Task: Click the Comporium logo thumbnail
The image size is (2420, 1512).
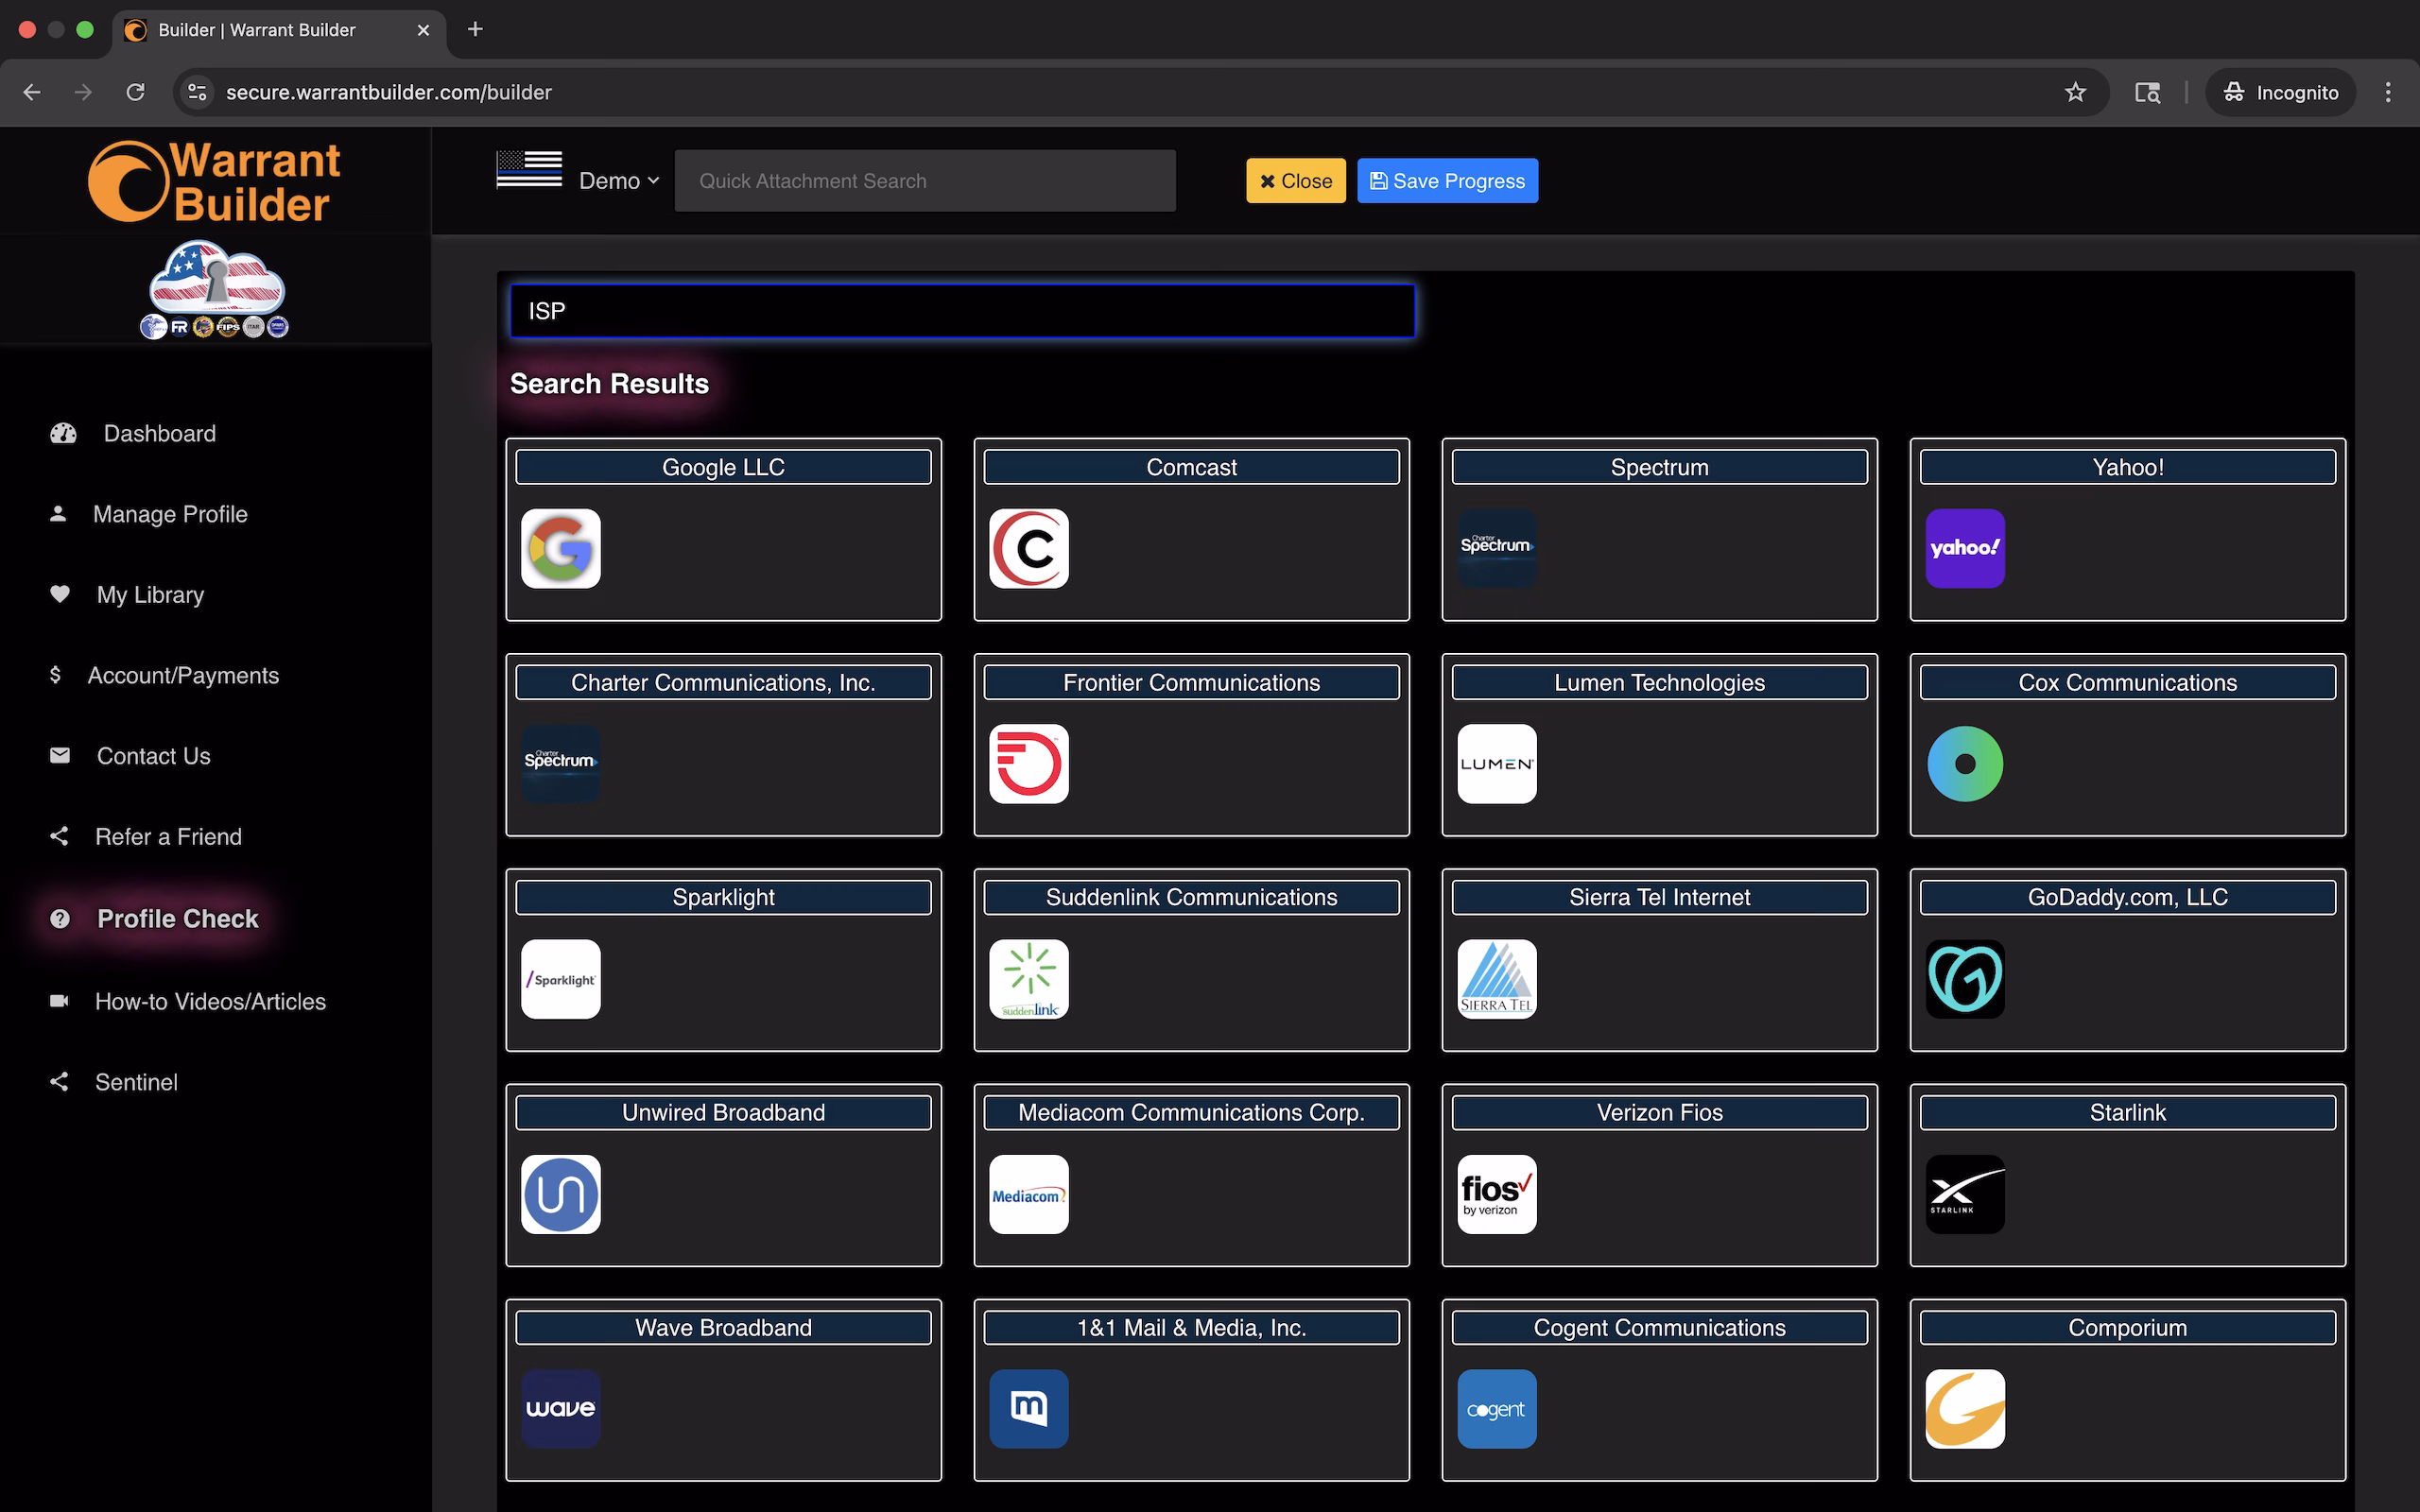Action: [1964, 1409]
